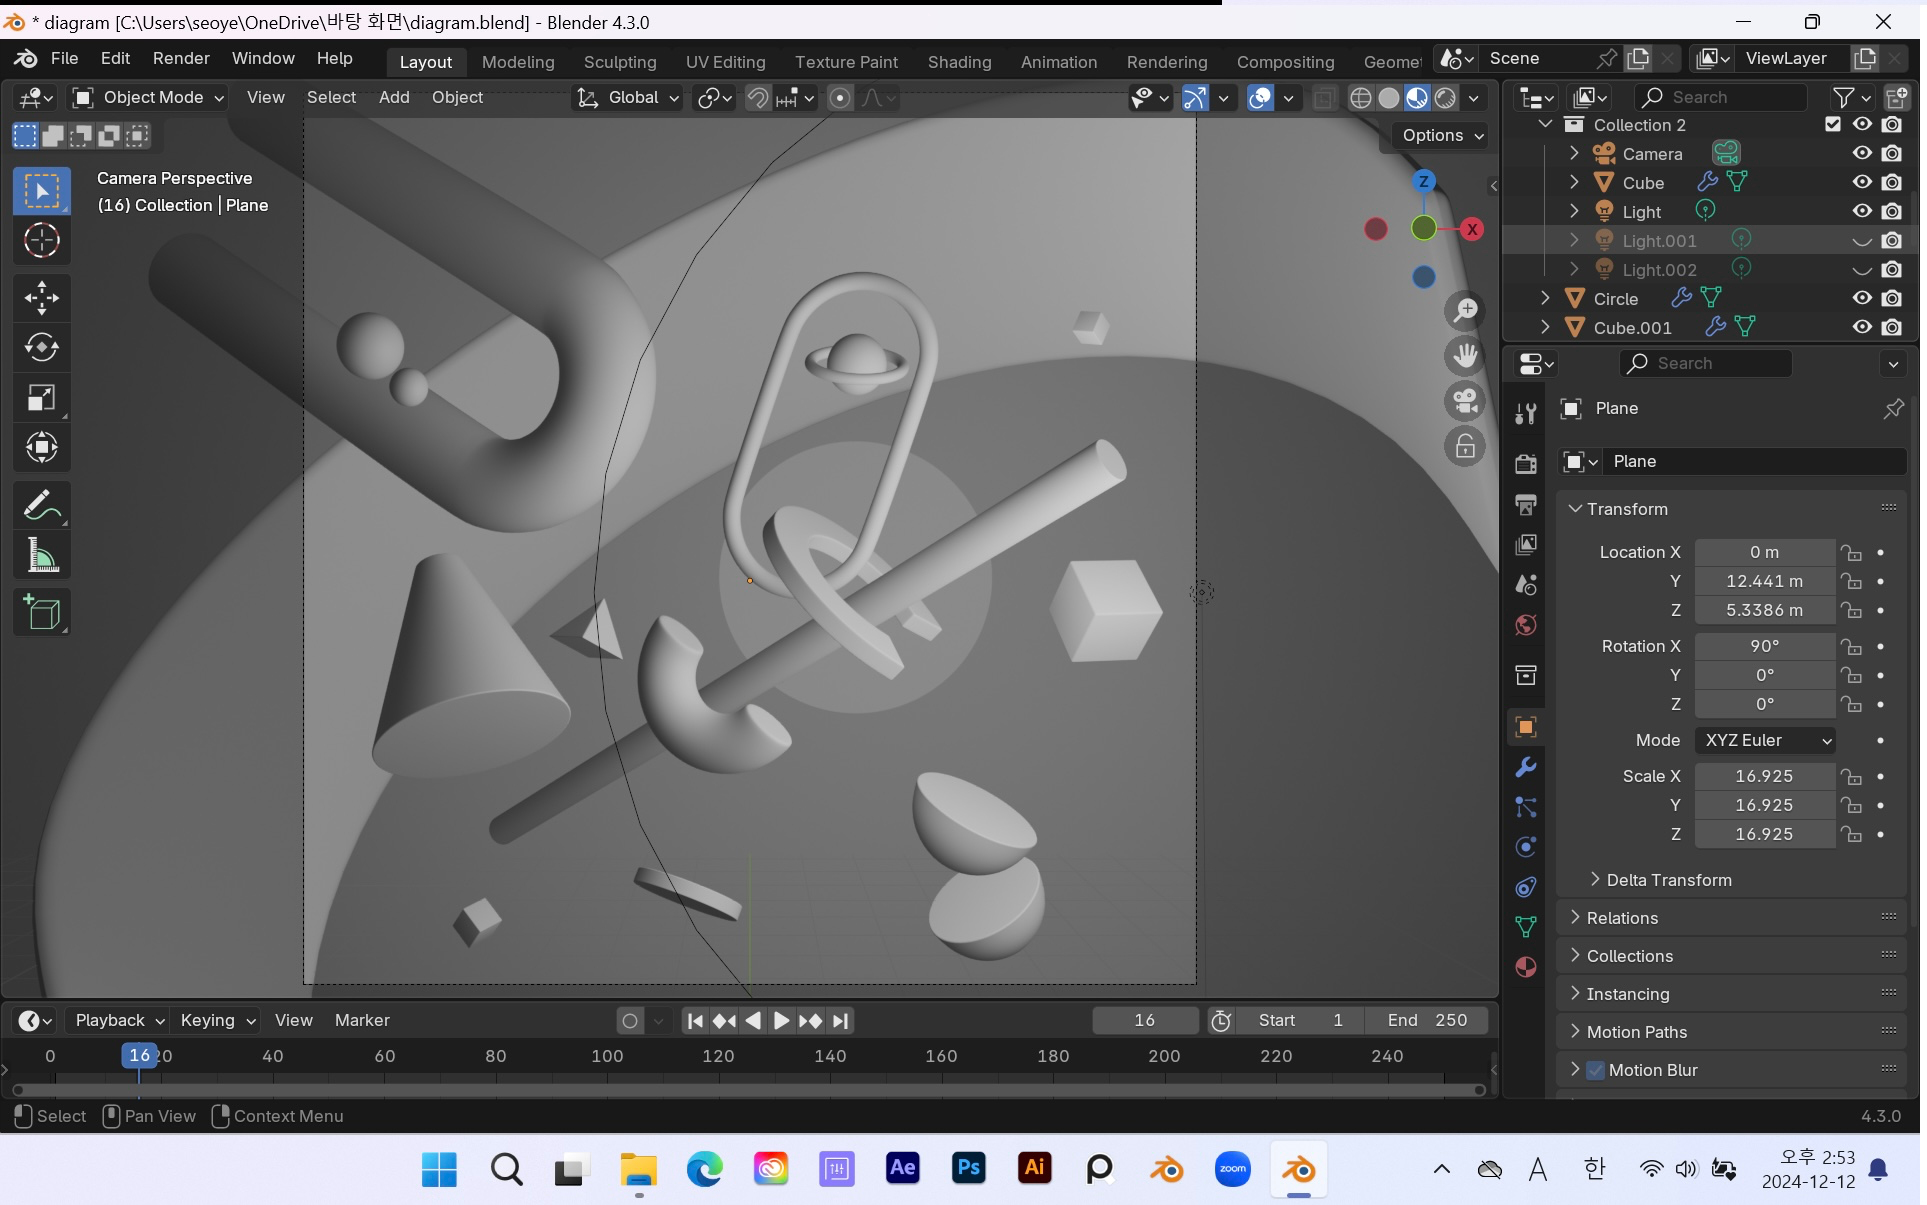Image resolution: width=1927 pixels, height=1205 pixels.
Task: Jump to the timeline end frame
Action: coord(840,1021)
